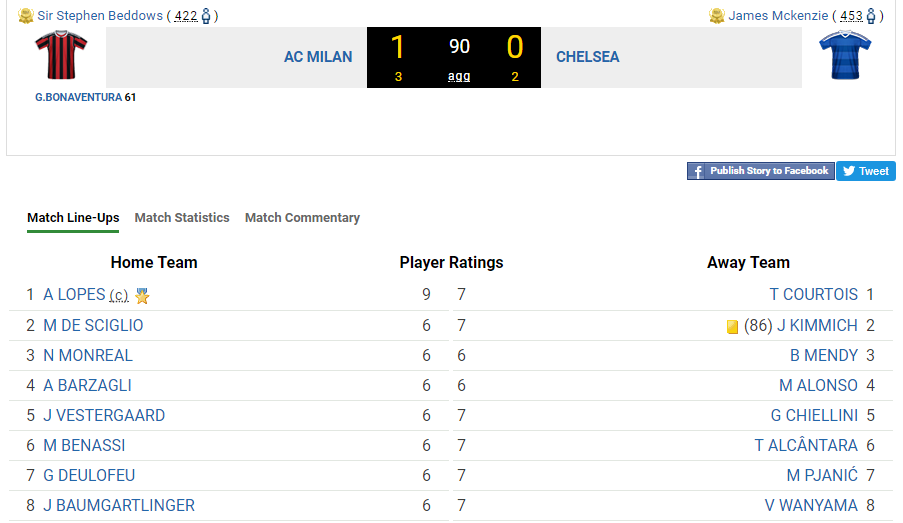Image resolution: width=903 pixels, height=523 pixels.
Task: Open the Match Commentary tab
Action: [x=302, y=217]
